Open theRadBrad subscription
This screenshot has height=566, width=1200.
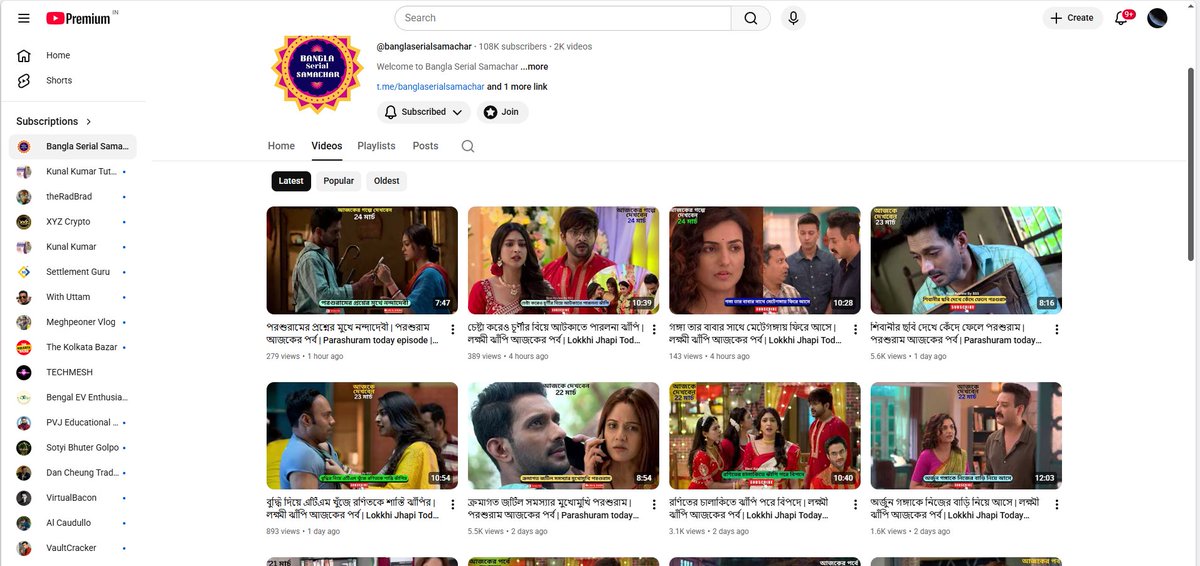pyautogui.click(x=72, y=197)
